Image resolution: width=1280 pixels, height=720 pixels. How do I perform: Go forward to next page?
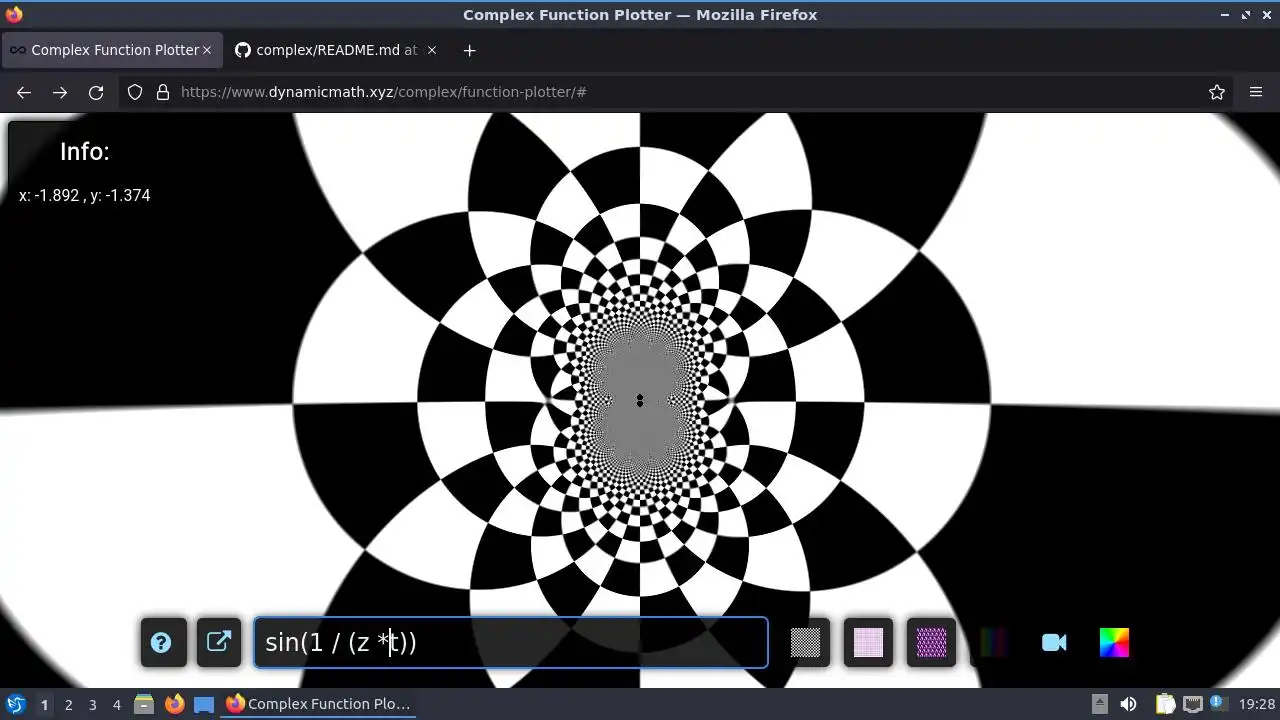pos(60,92)
